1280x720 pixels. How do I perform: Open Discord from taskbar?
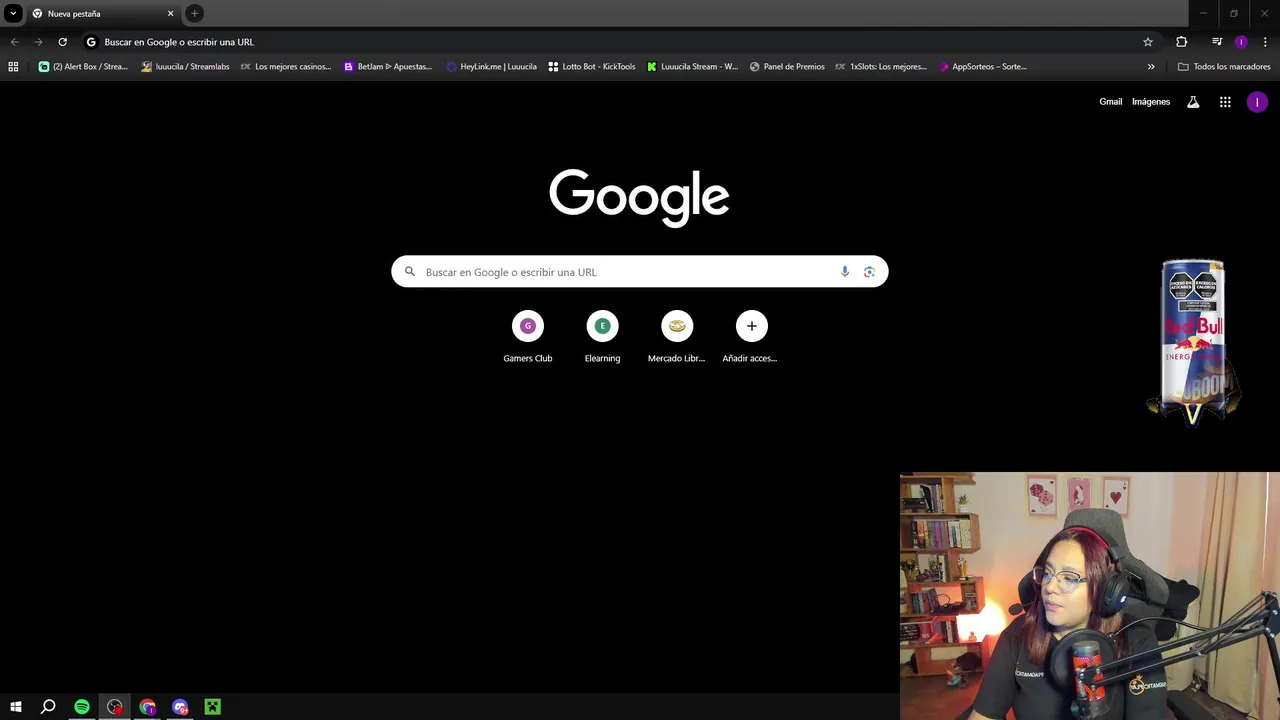[x=180, y=707]
